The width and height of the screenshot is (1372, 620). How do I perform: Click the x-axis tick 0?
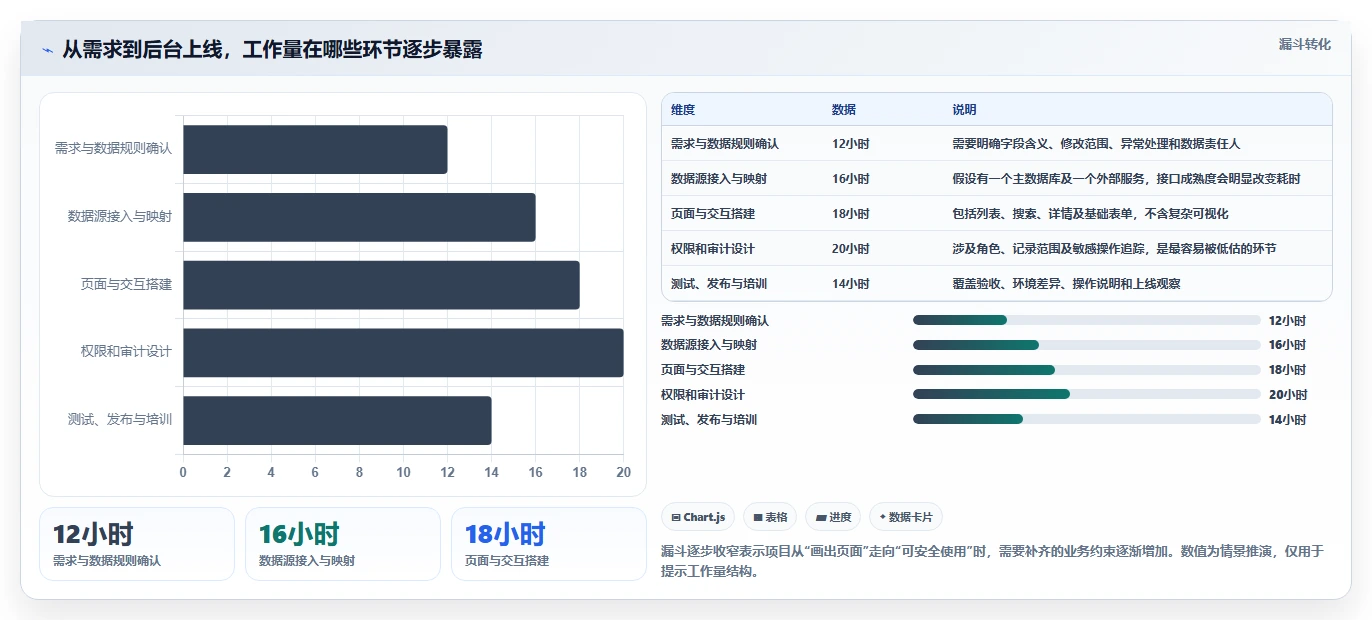(183, 473)
